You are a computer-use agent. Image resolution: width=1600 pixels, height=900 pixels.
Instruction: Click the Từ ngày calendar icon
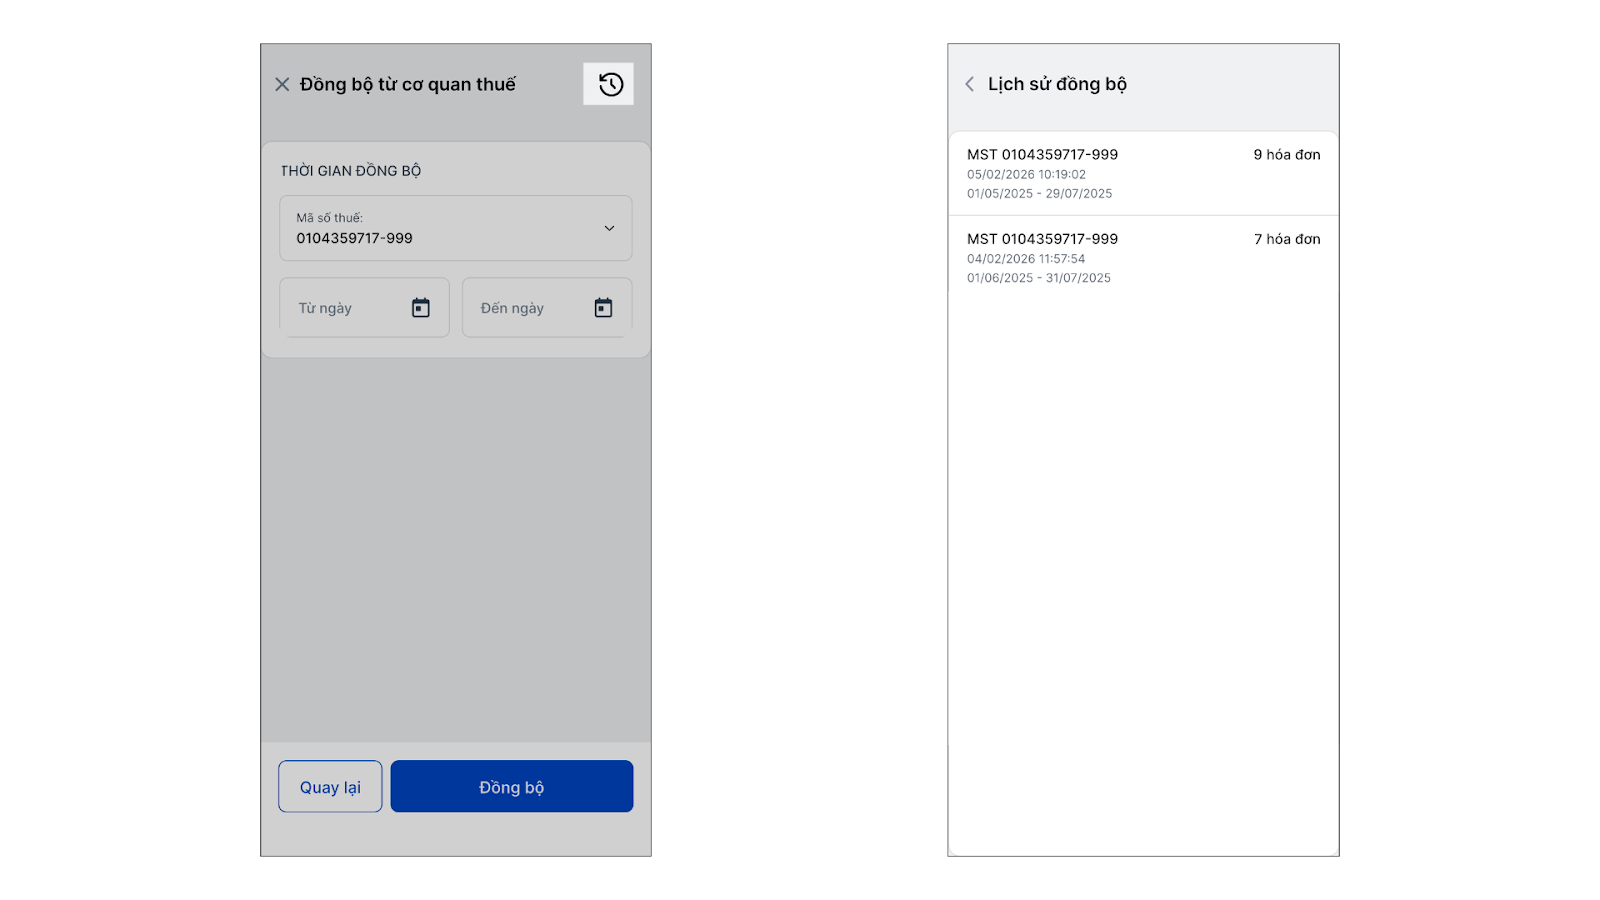[421, 308]
